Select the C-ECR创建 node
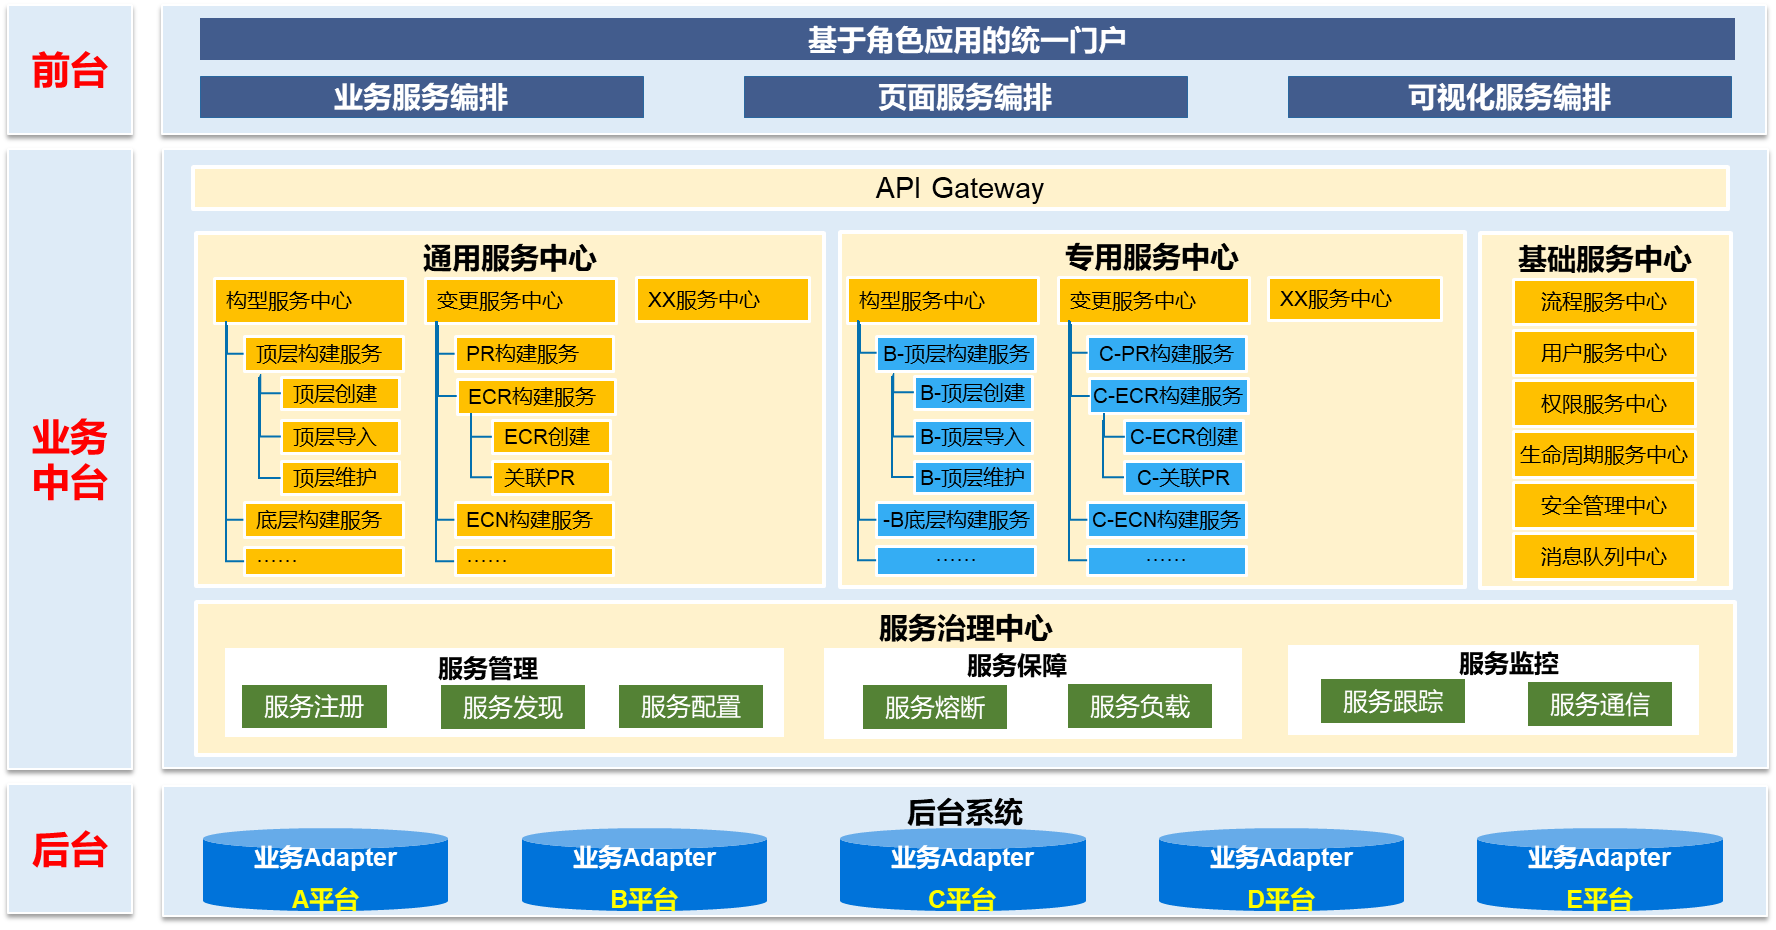Screen dimensions: 1776x930 [x=1184, y=437]
